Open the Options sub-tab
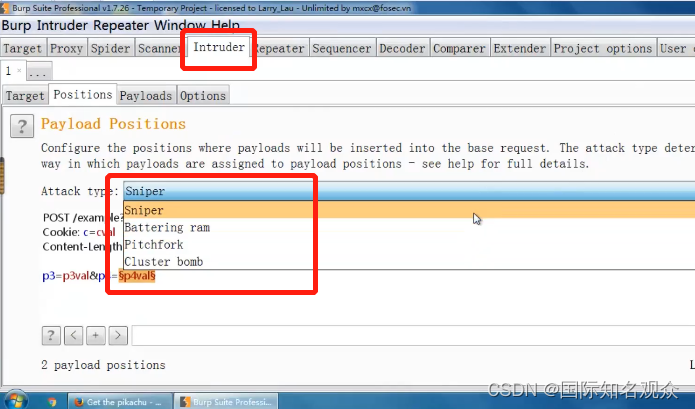 [x=203, y=96]
